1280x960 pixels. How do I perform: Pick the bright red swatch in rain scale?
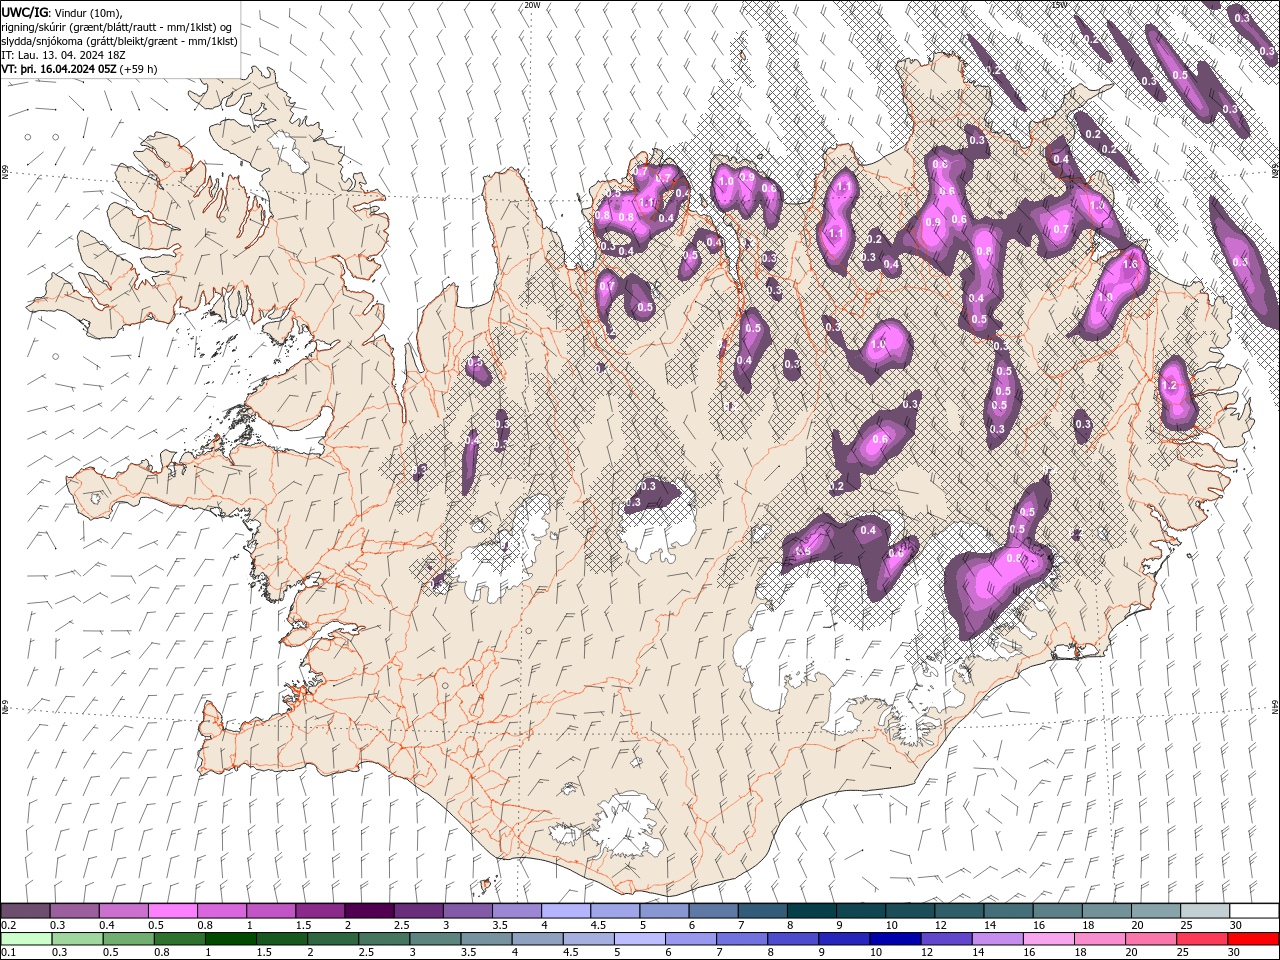(1255, 938)
